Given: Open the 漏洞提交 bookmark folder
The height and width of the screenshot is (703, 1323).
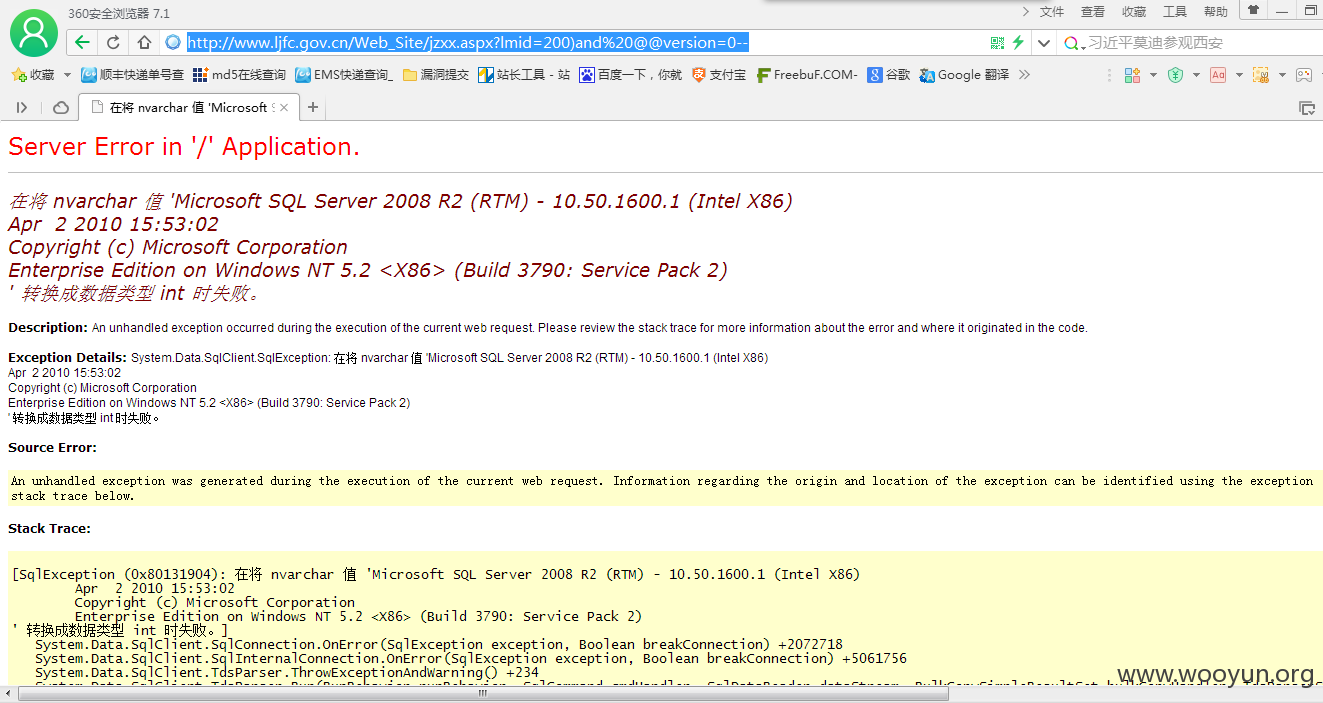Looking at the screenshot, I should (436, 75).
